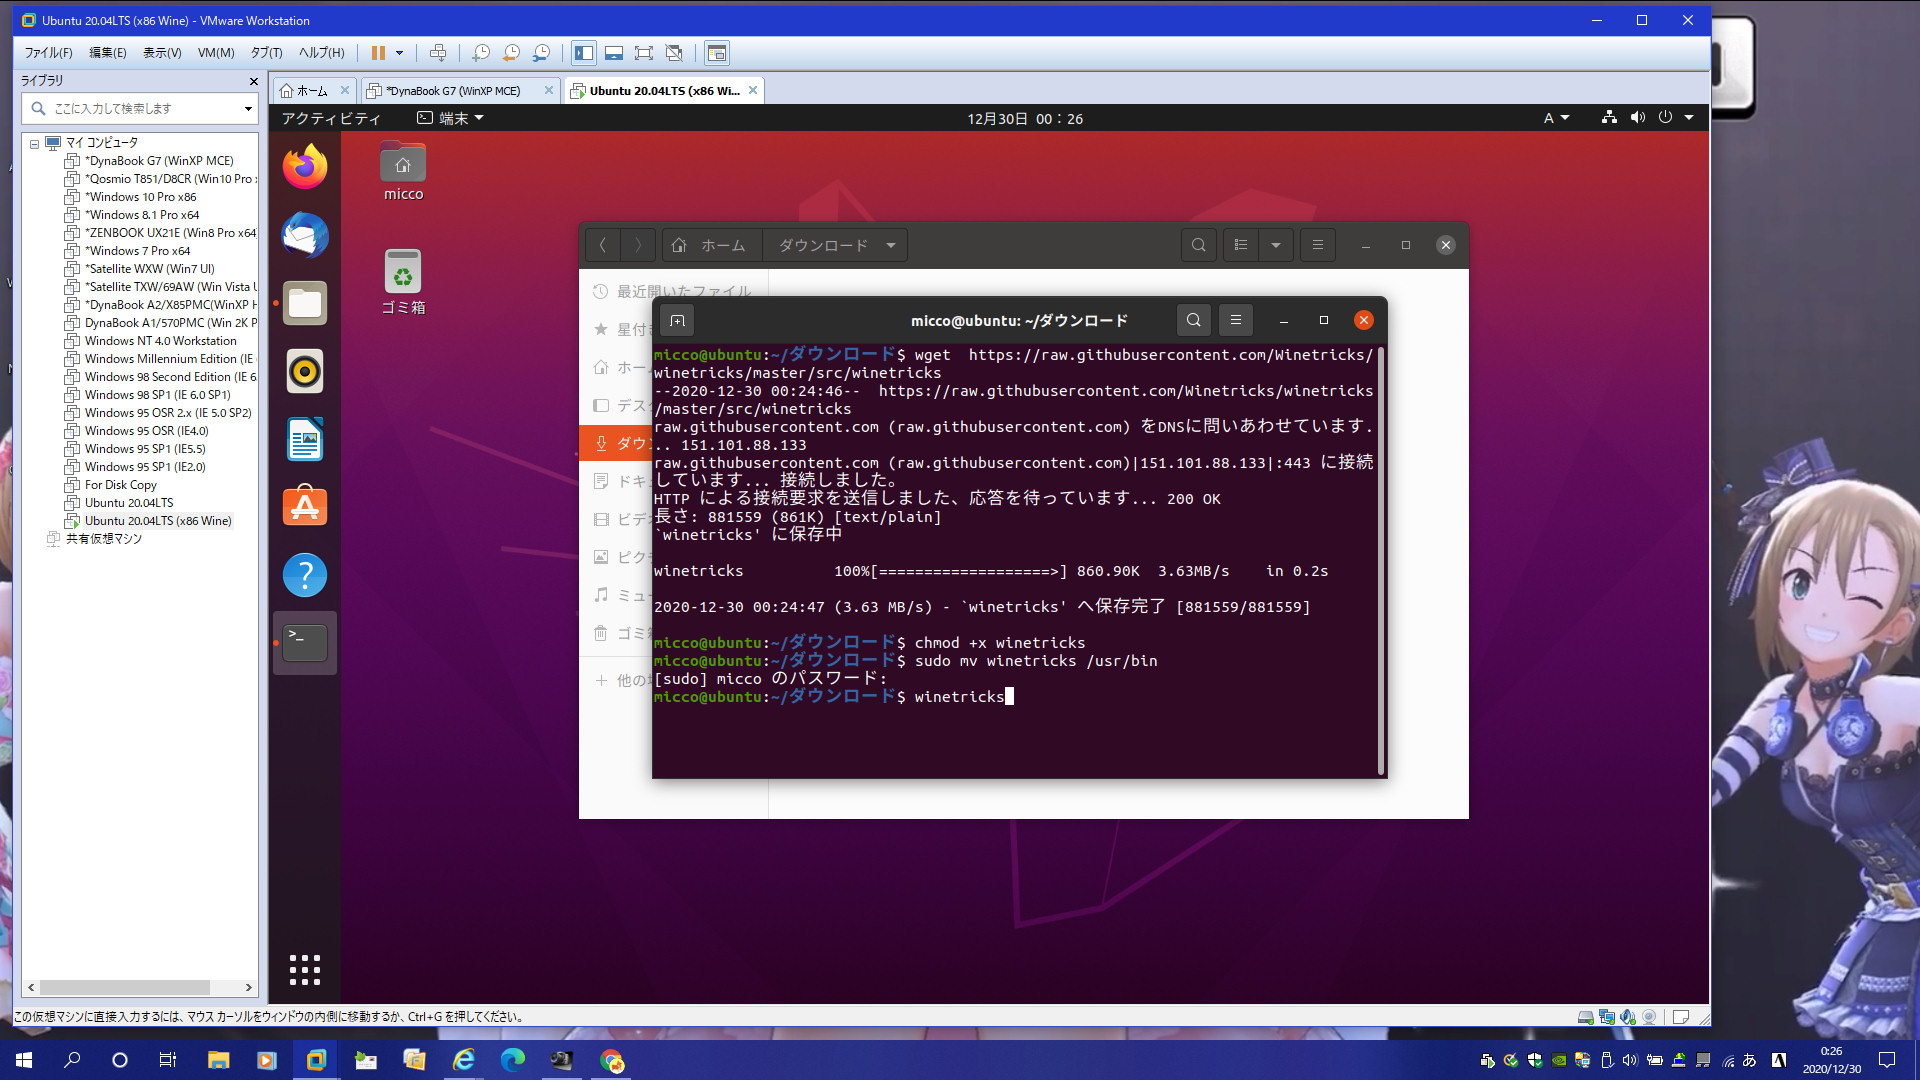Screen dimensions: 1920x1080
Task: Select 共有仮想マシン tree item
Action: click(103, 539)
